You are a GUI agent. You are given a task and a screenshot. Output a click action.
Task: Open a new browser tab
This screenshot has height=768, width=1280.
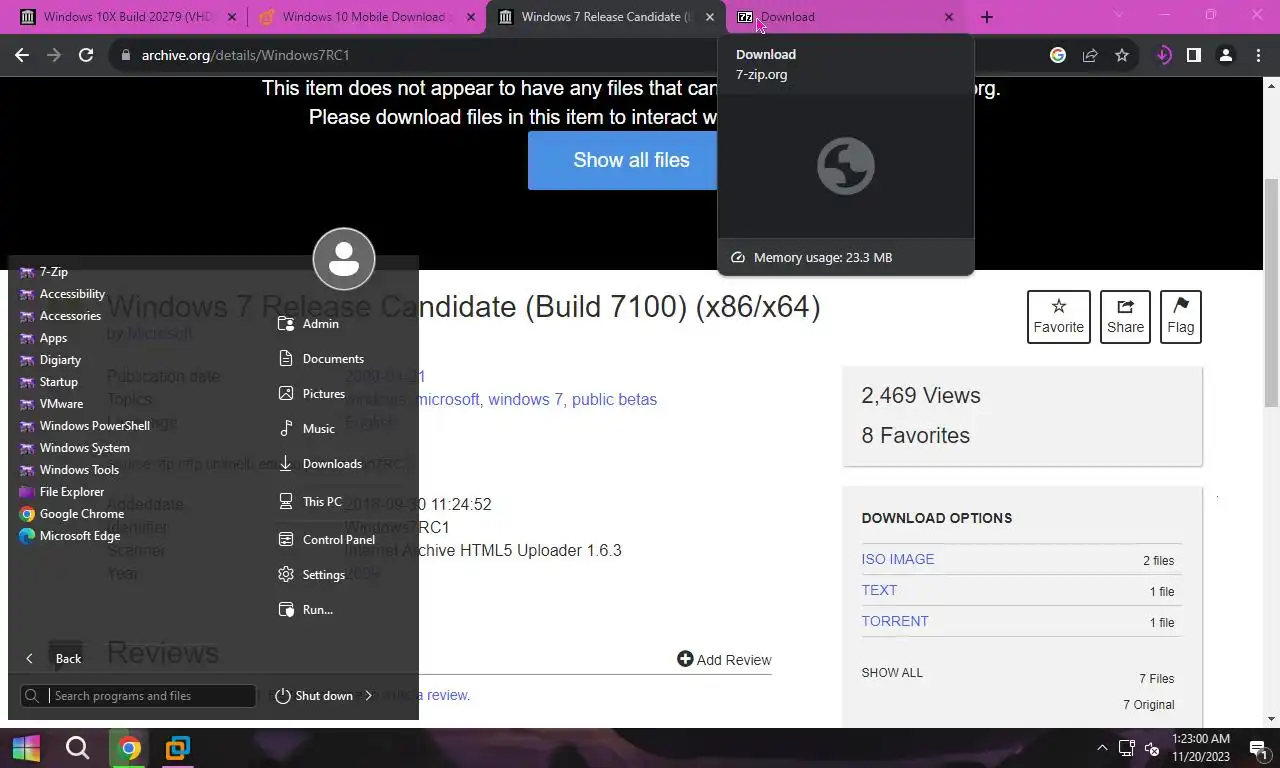[x=987, y=17]
